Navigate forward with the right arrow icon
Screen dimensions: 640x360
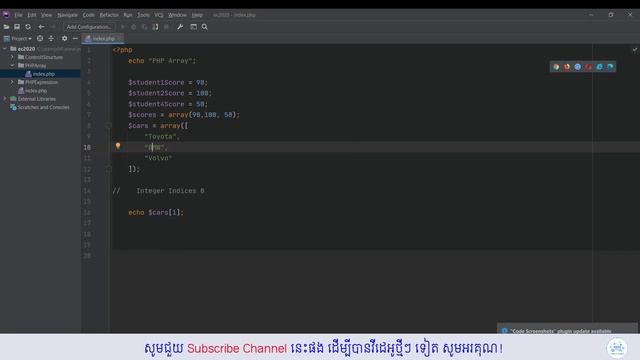53,27
